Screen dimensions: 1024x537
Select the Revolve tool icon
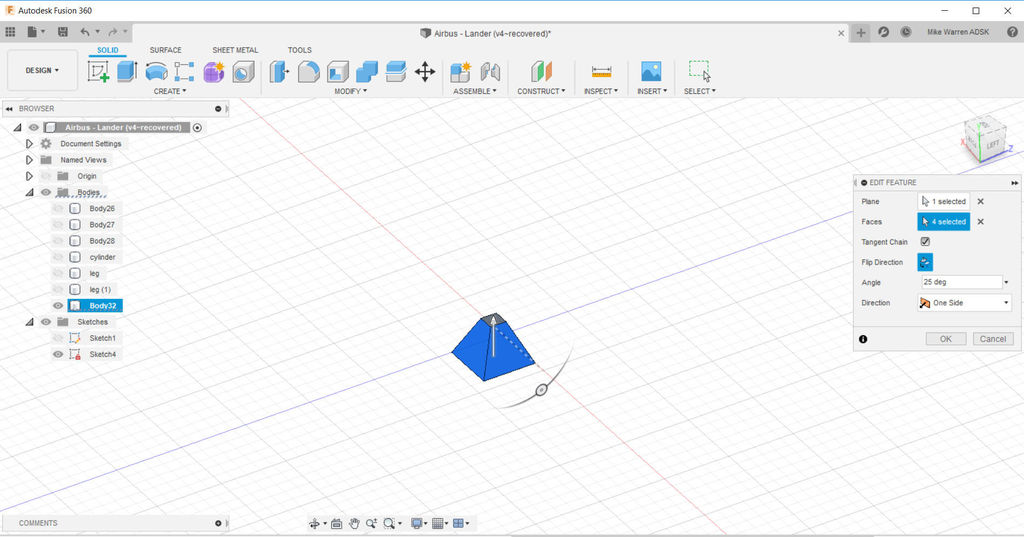pos(156,71)
